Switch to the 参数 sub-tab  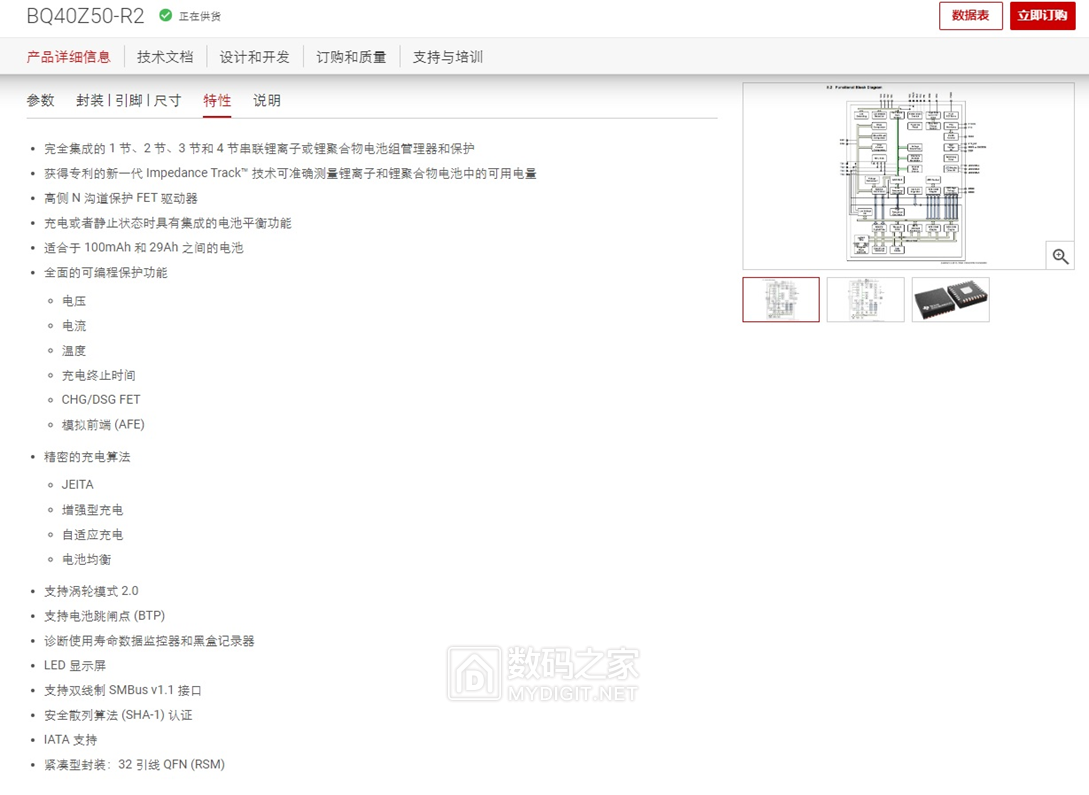41,100
